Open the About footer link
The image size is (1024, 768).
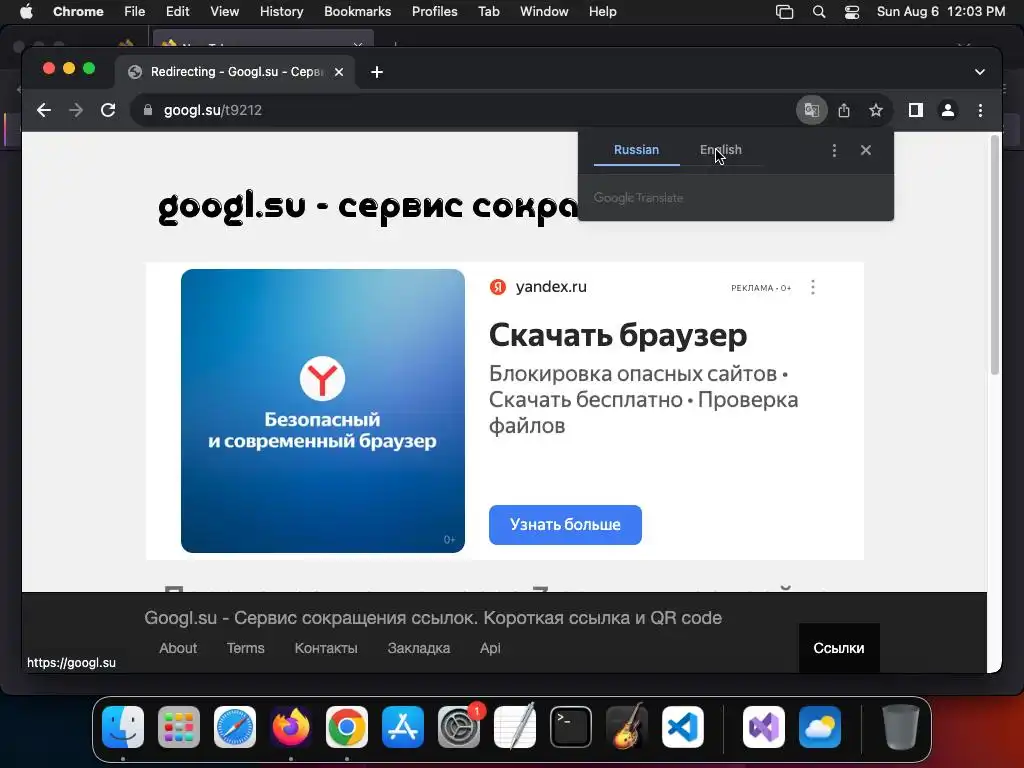(x=178, y=648)
